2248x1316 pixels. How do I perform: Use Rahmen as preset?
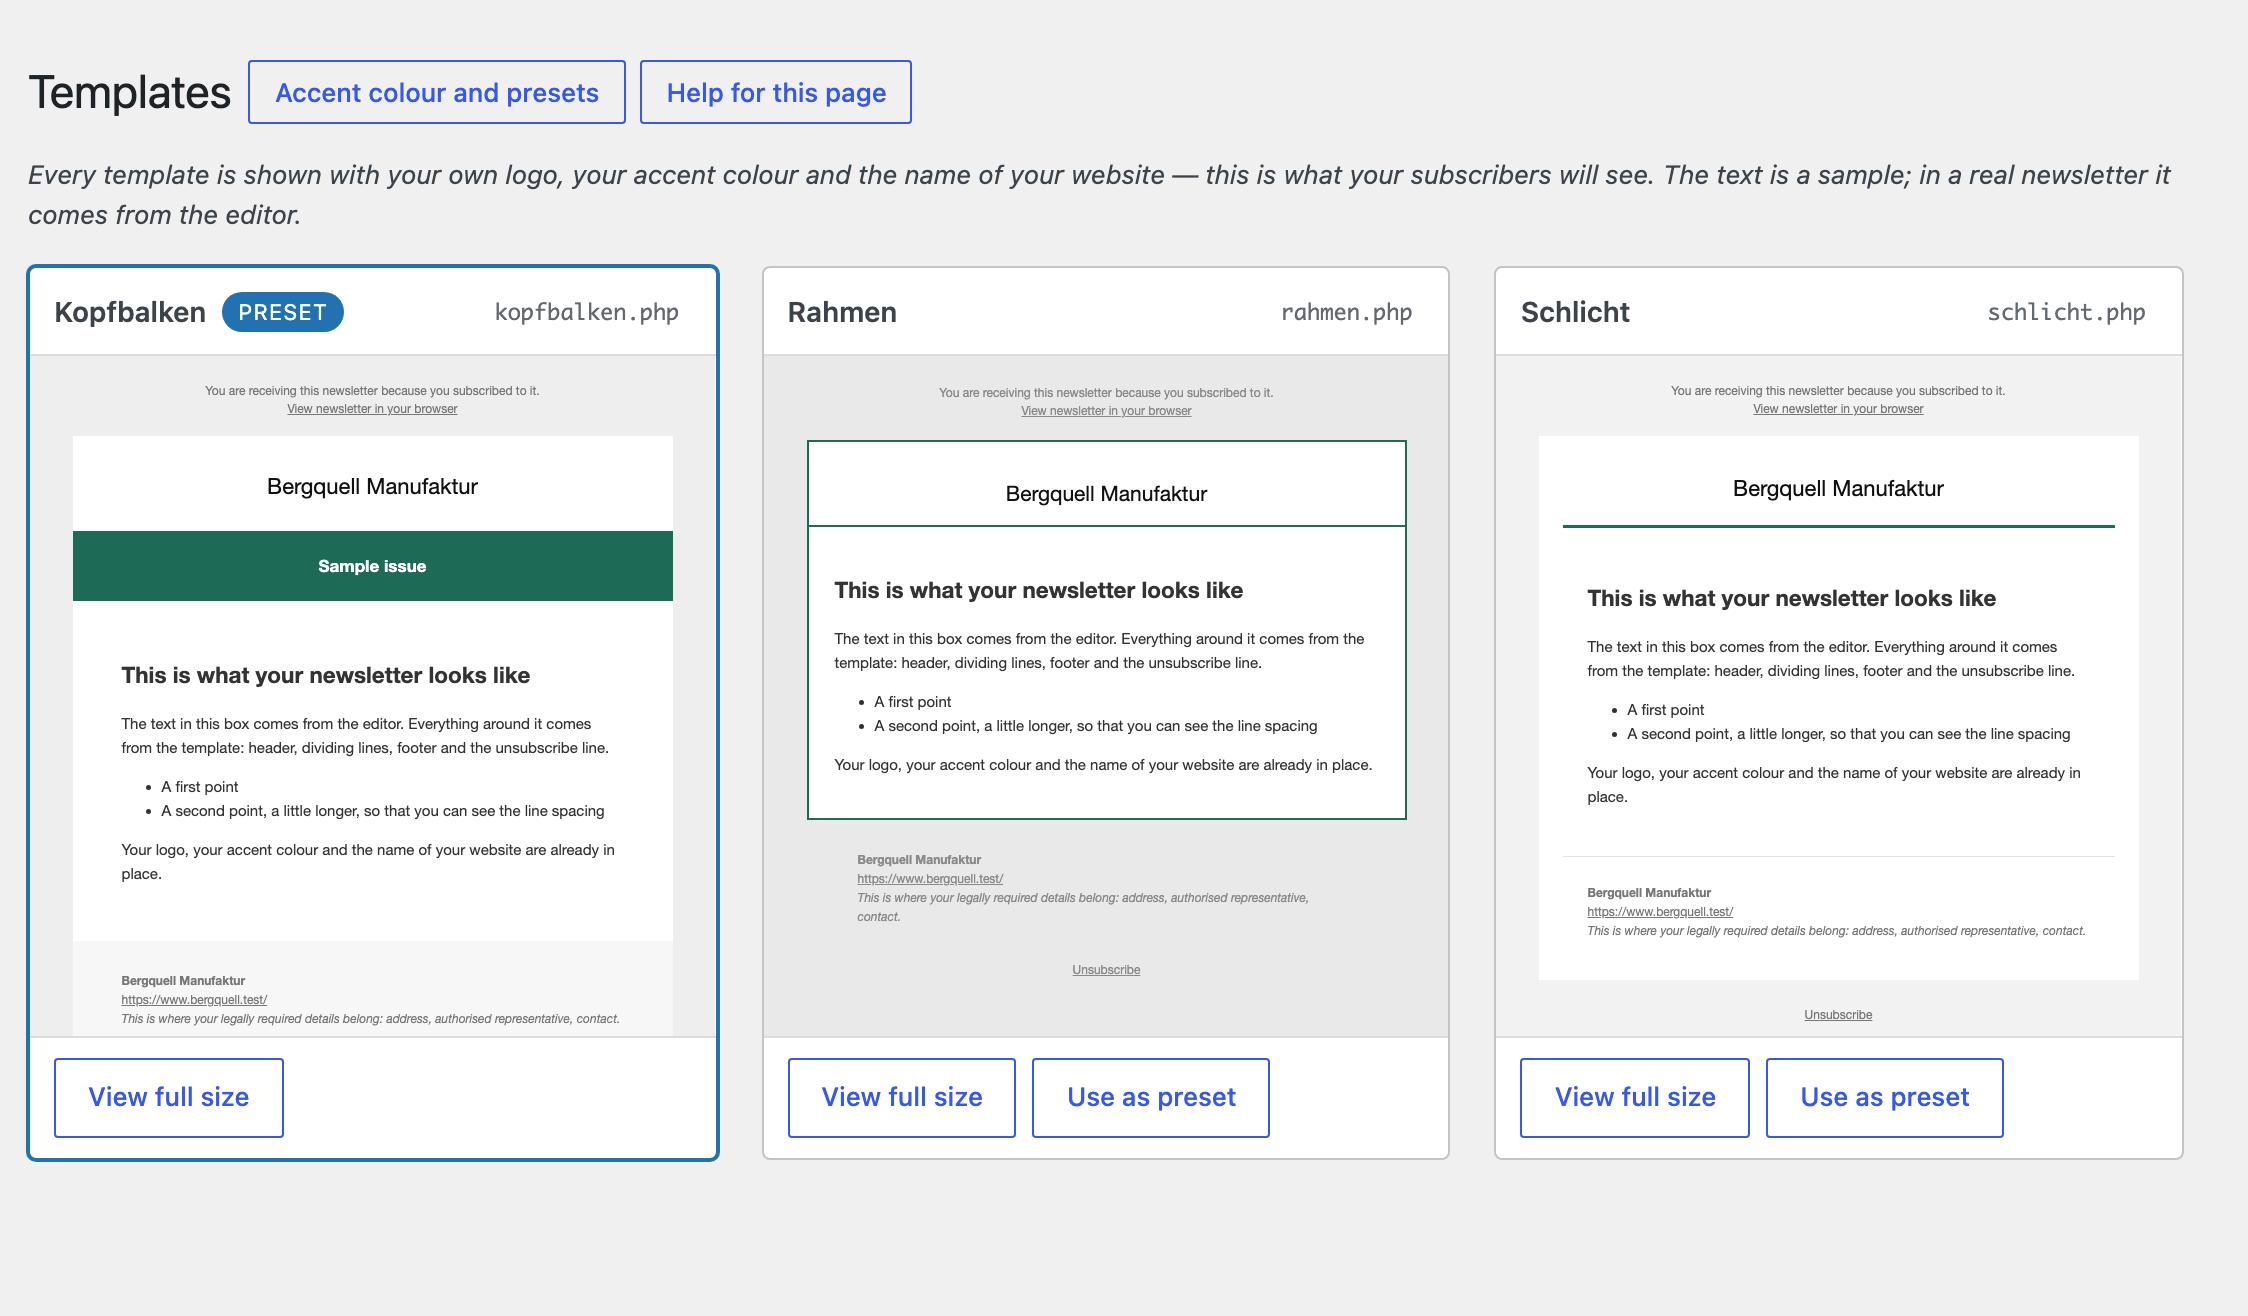coord(1151,1097)
